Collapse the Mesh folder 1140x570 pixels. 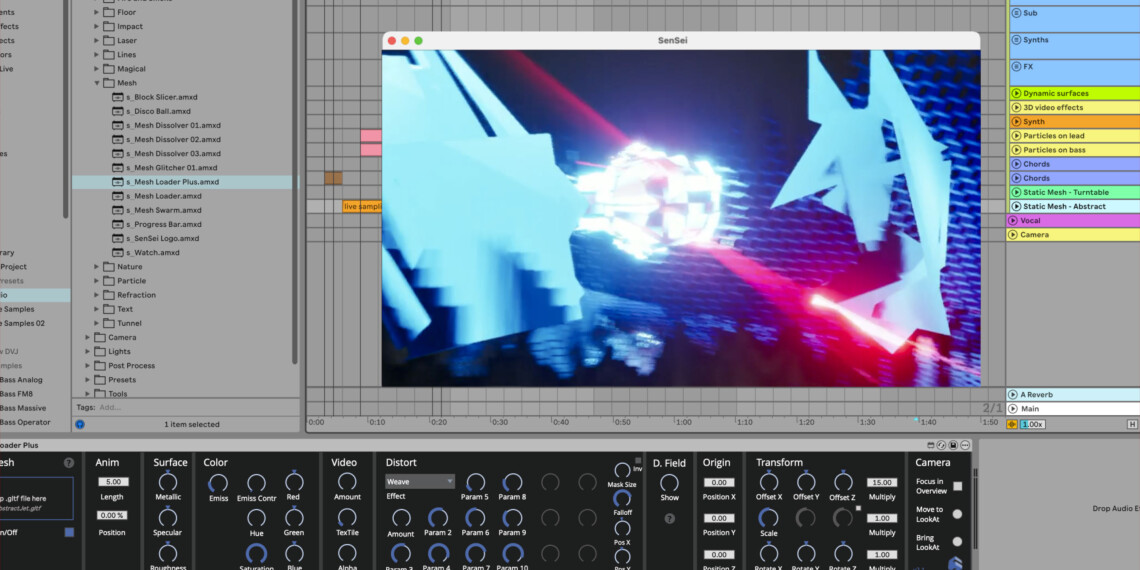97,83
